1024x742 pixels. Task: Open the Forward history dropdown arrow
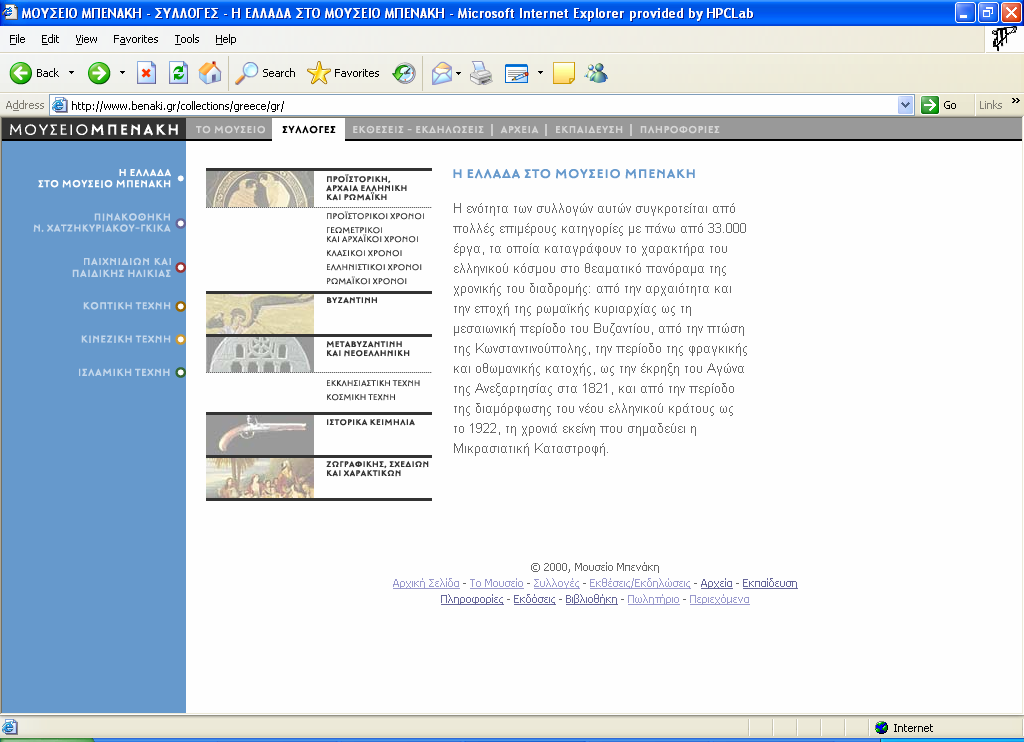click(x=122, y=73)
